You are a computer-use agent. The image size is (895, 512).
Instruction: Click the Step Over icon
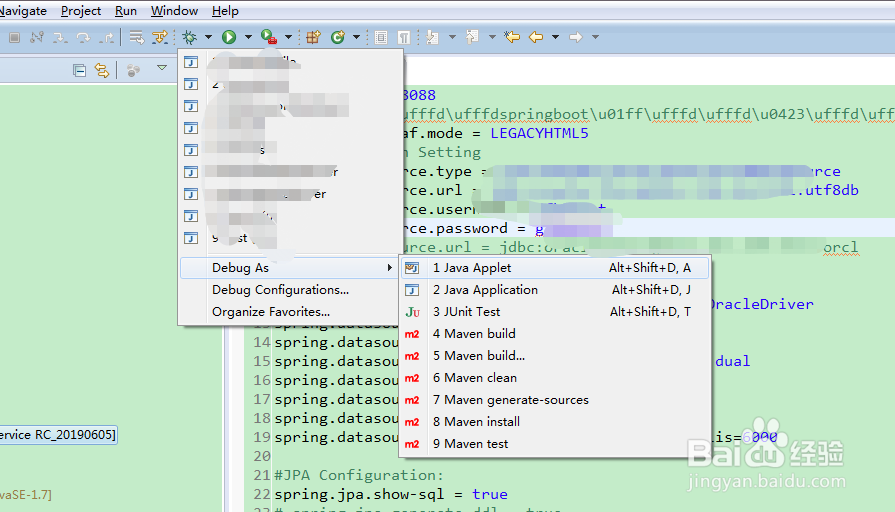pyautogui.click(x=83, y=38)
